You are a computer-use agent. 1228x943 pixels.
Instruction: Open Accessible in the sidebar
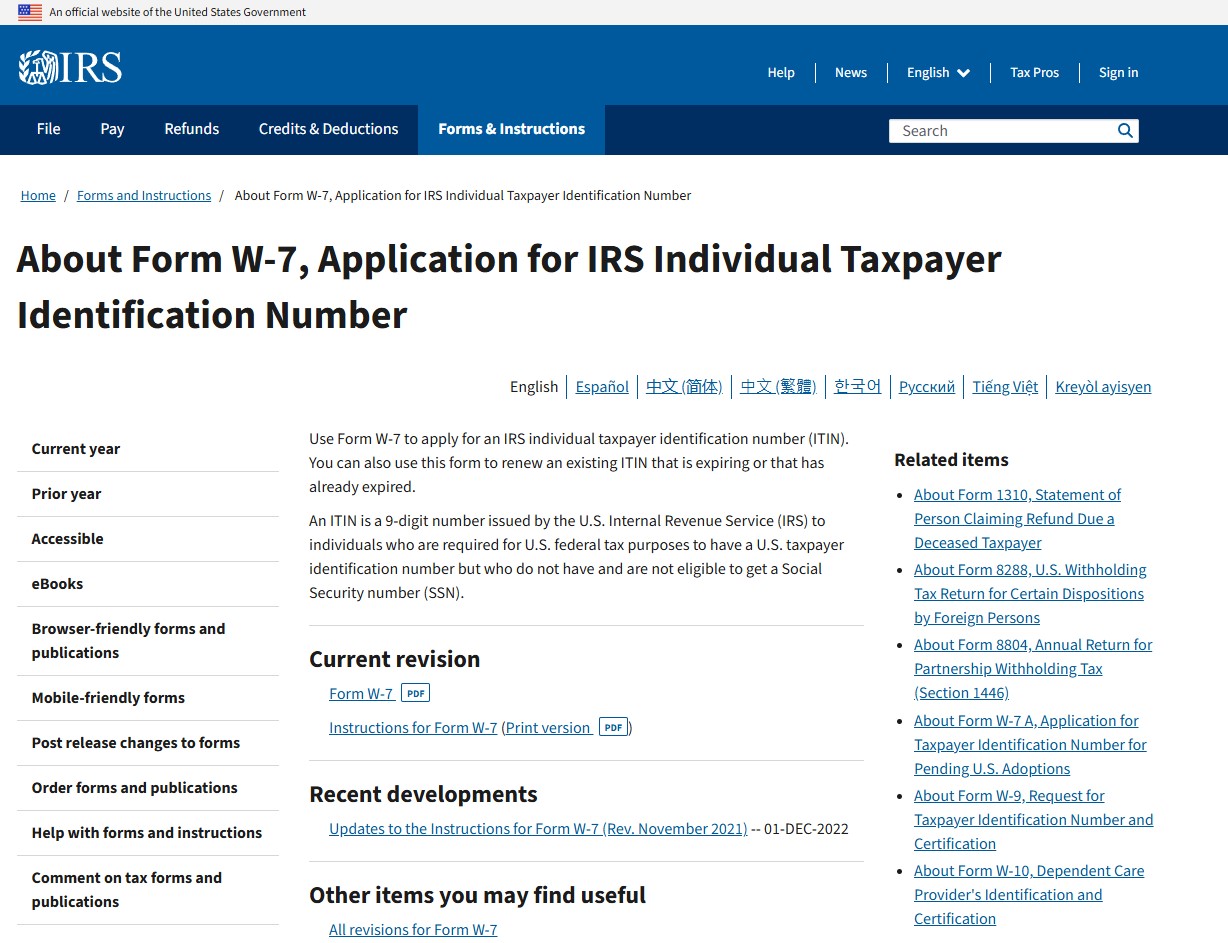148,539
